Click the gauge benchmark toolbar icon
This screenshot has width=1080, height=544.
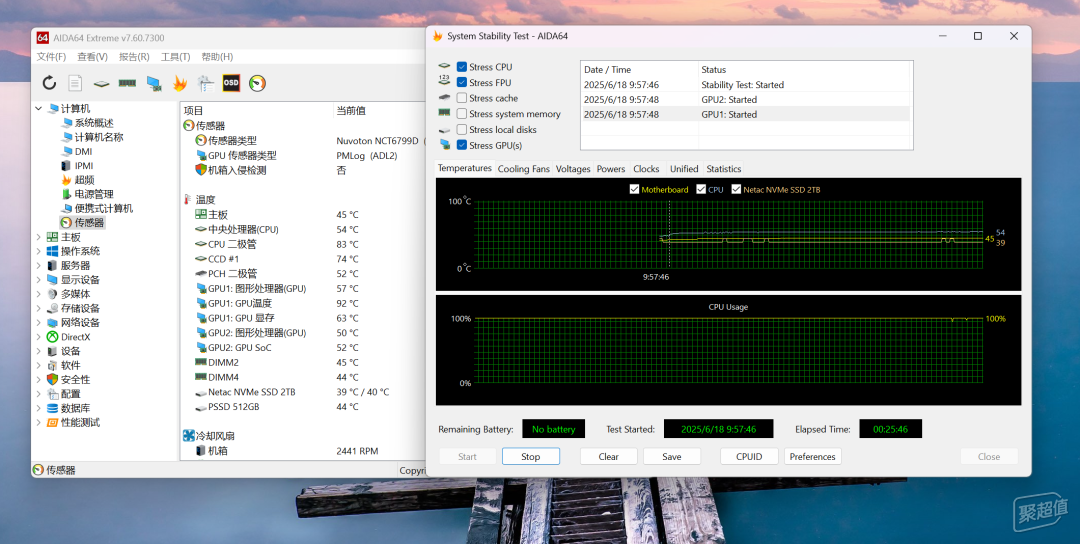[257, 83]
